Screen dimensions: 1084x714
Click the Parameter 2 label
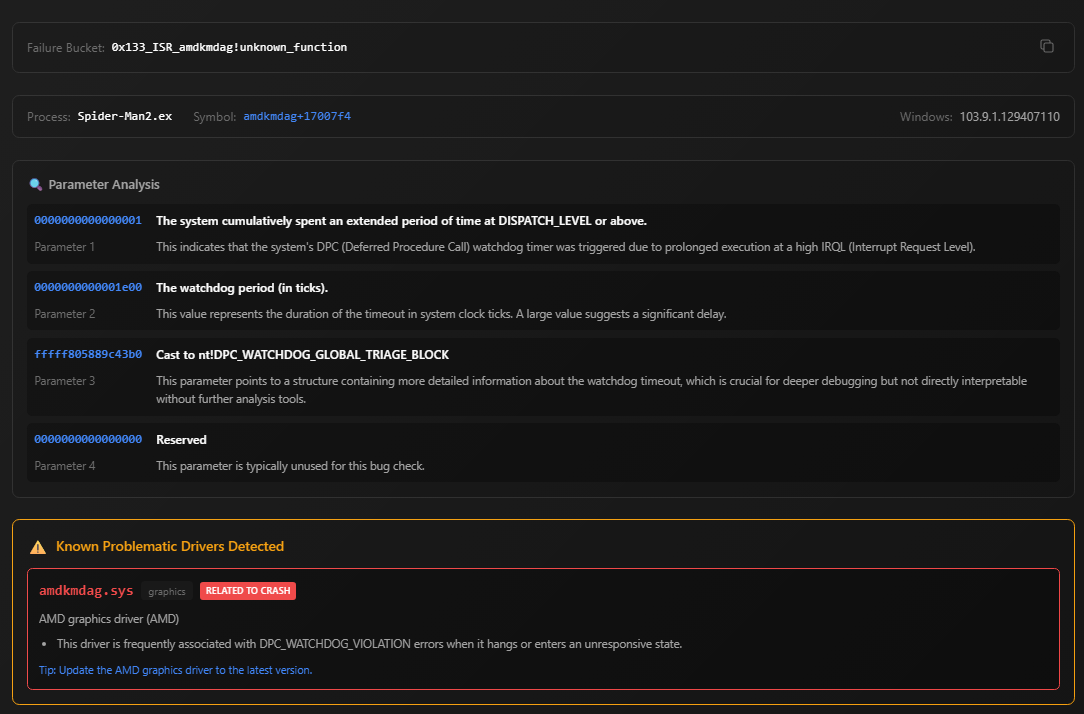point(64,314)
